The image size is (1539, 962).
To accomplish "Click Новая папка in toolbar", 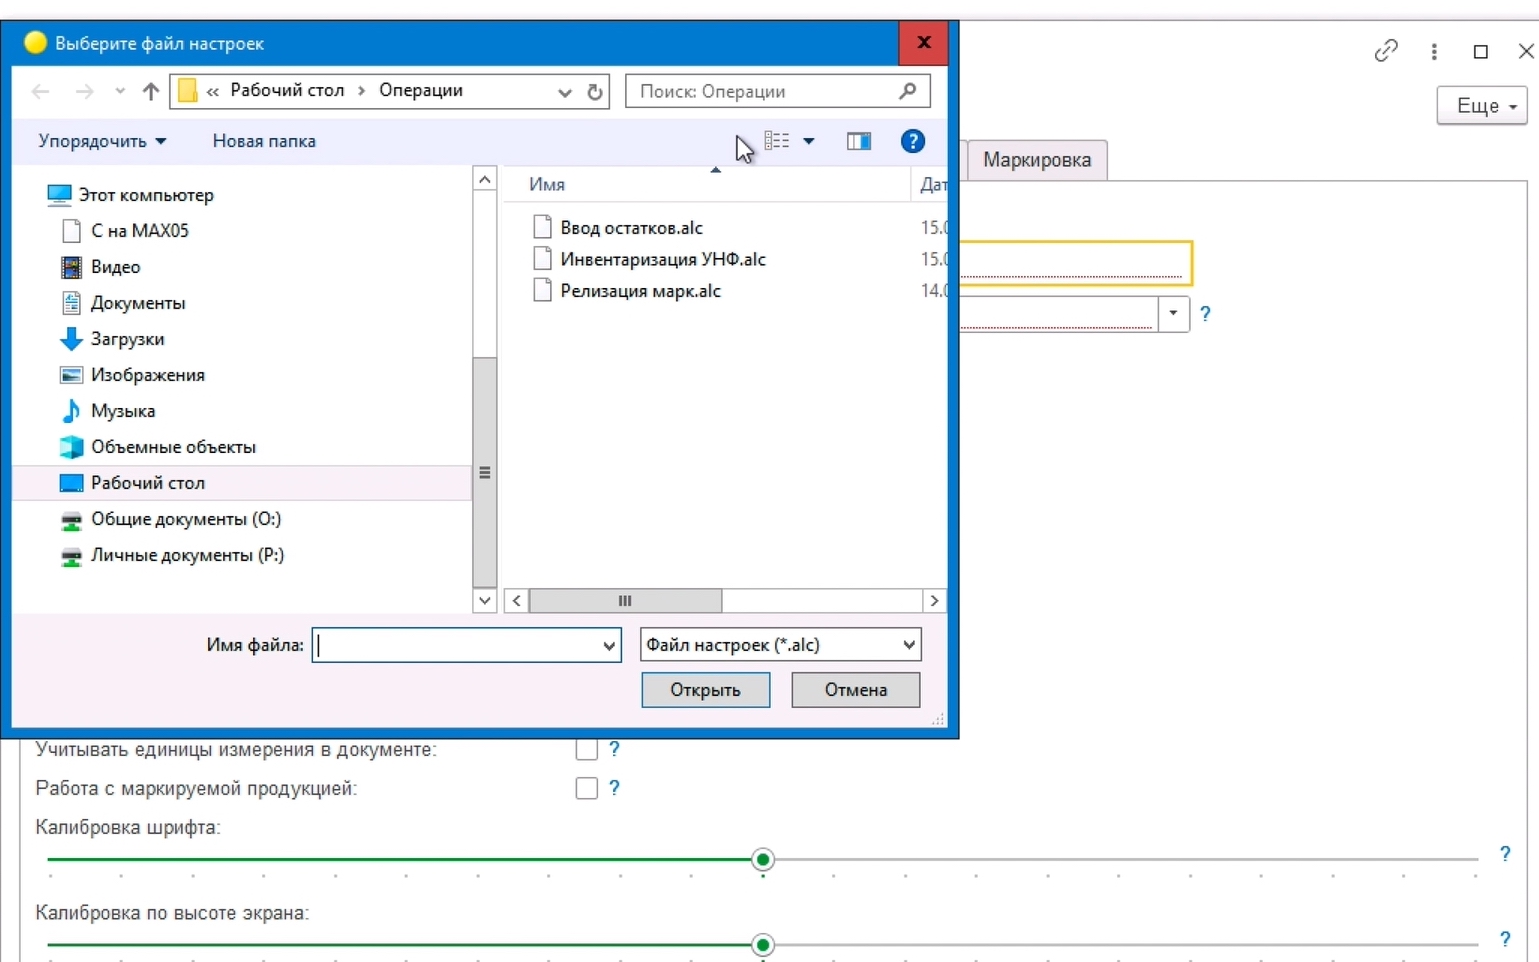I will [264, 141].
